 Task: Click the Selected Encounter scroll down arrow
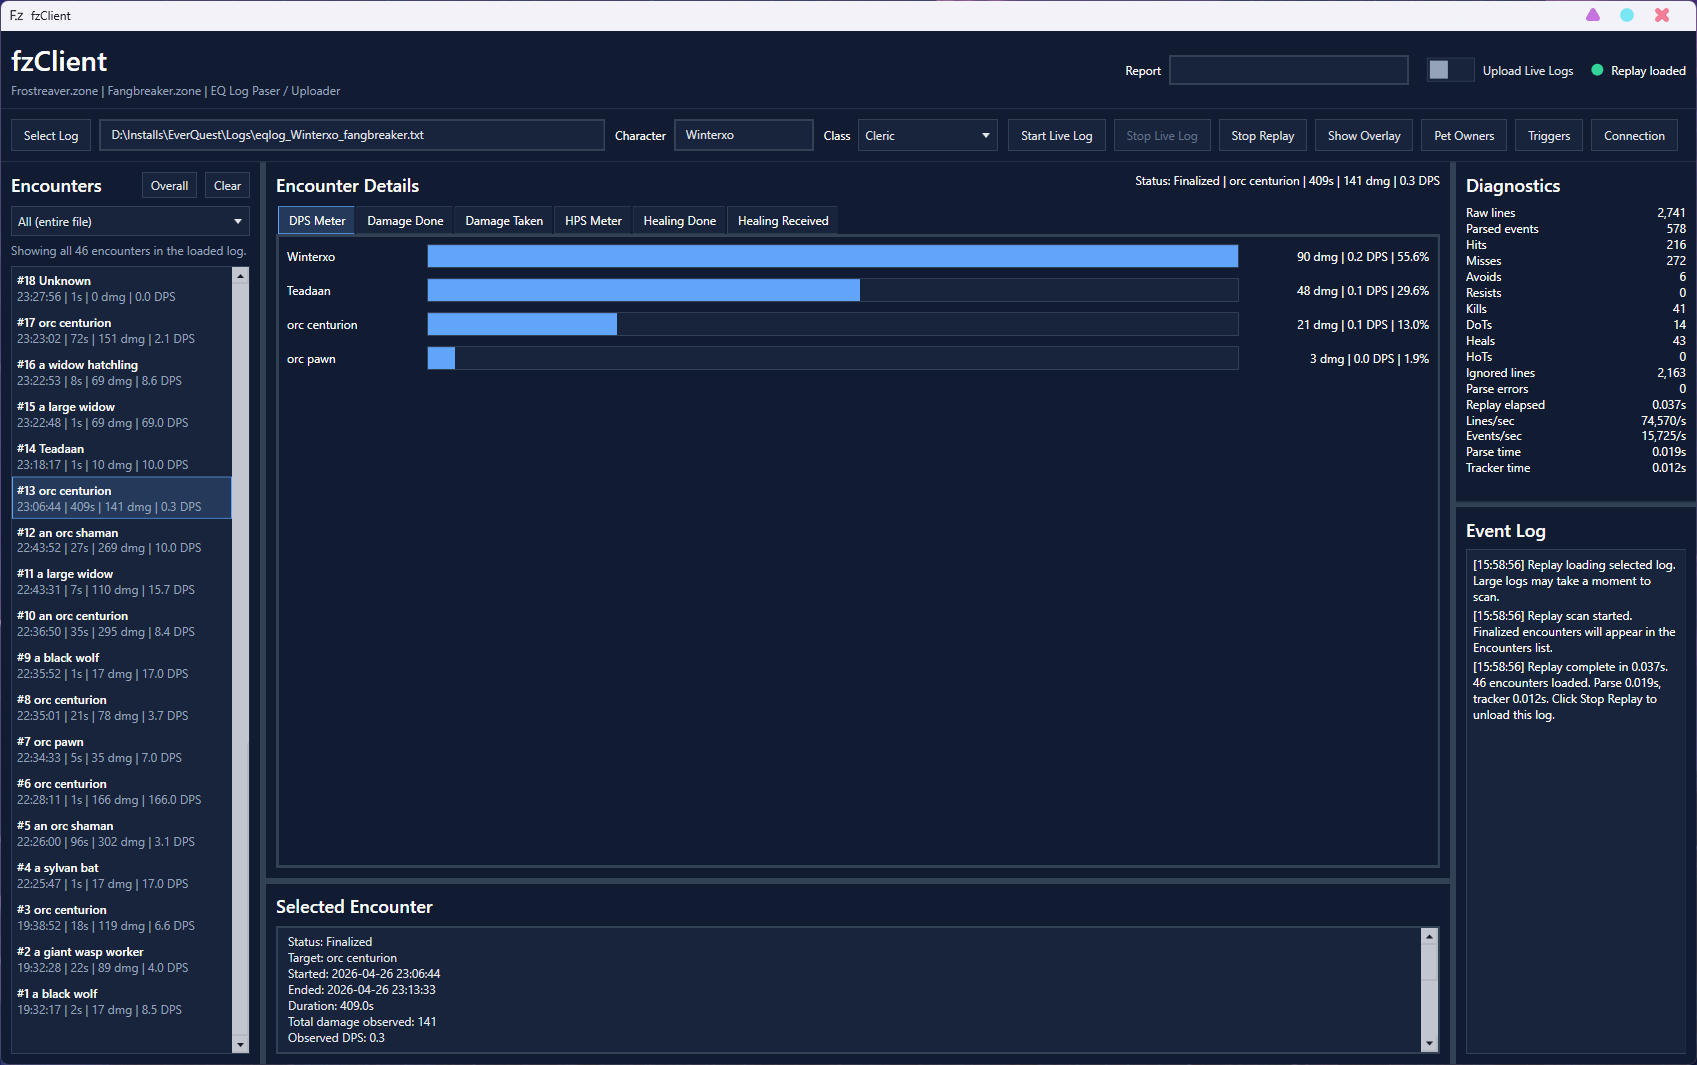pyautogui.click(x=1429, y=1044)
